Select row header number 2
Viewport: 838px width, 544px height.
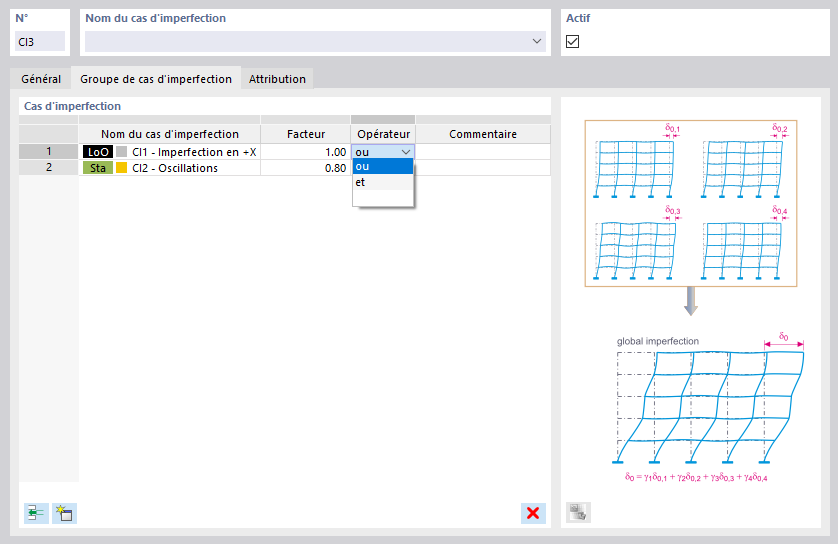(49, 168)
